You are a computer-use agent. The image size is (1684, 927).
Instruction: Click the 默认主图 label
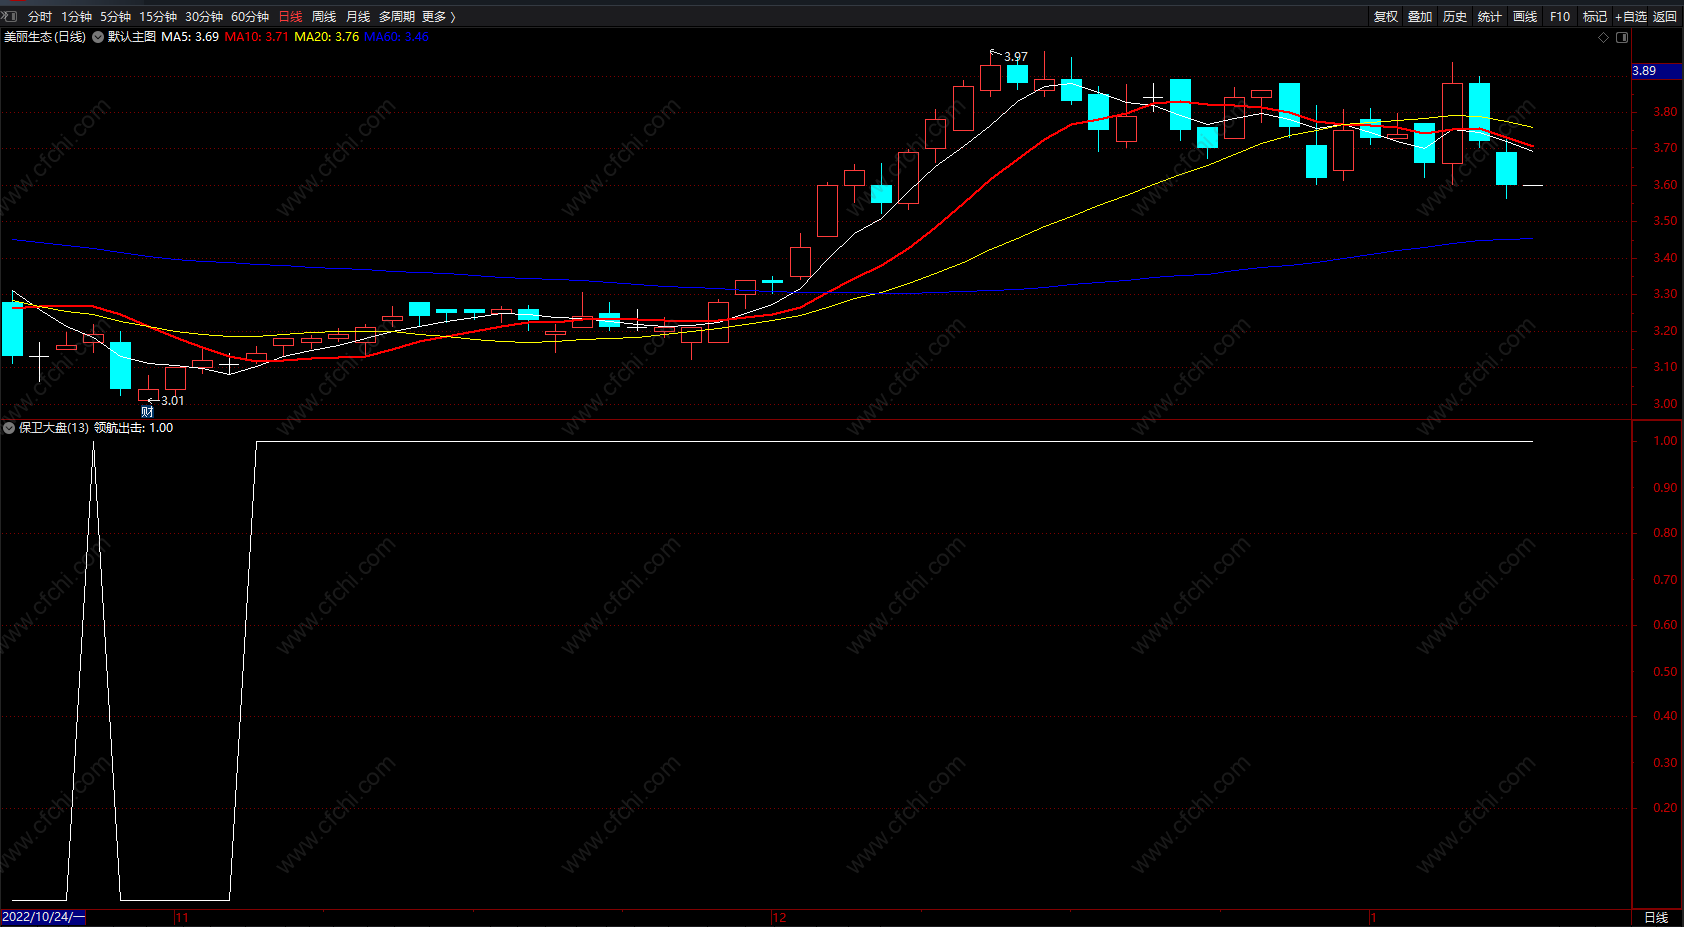[132, 37]
